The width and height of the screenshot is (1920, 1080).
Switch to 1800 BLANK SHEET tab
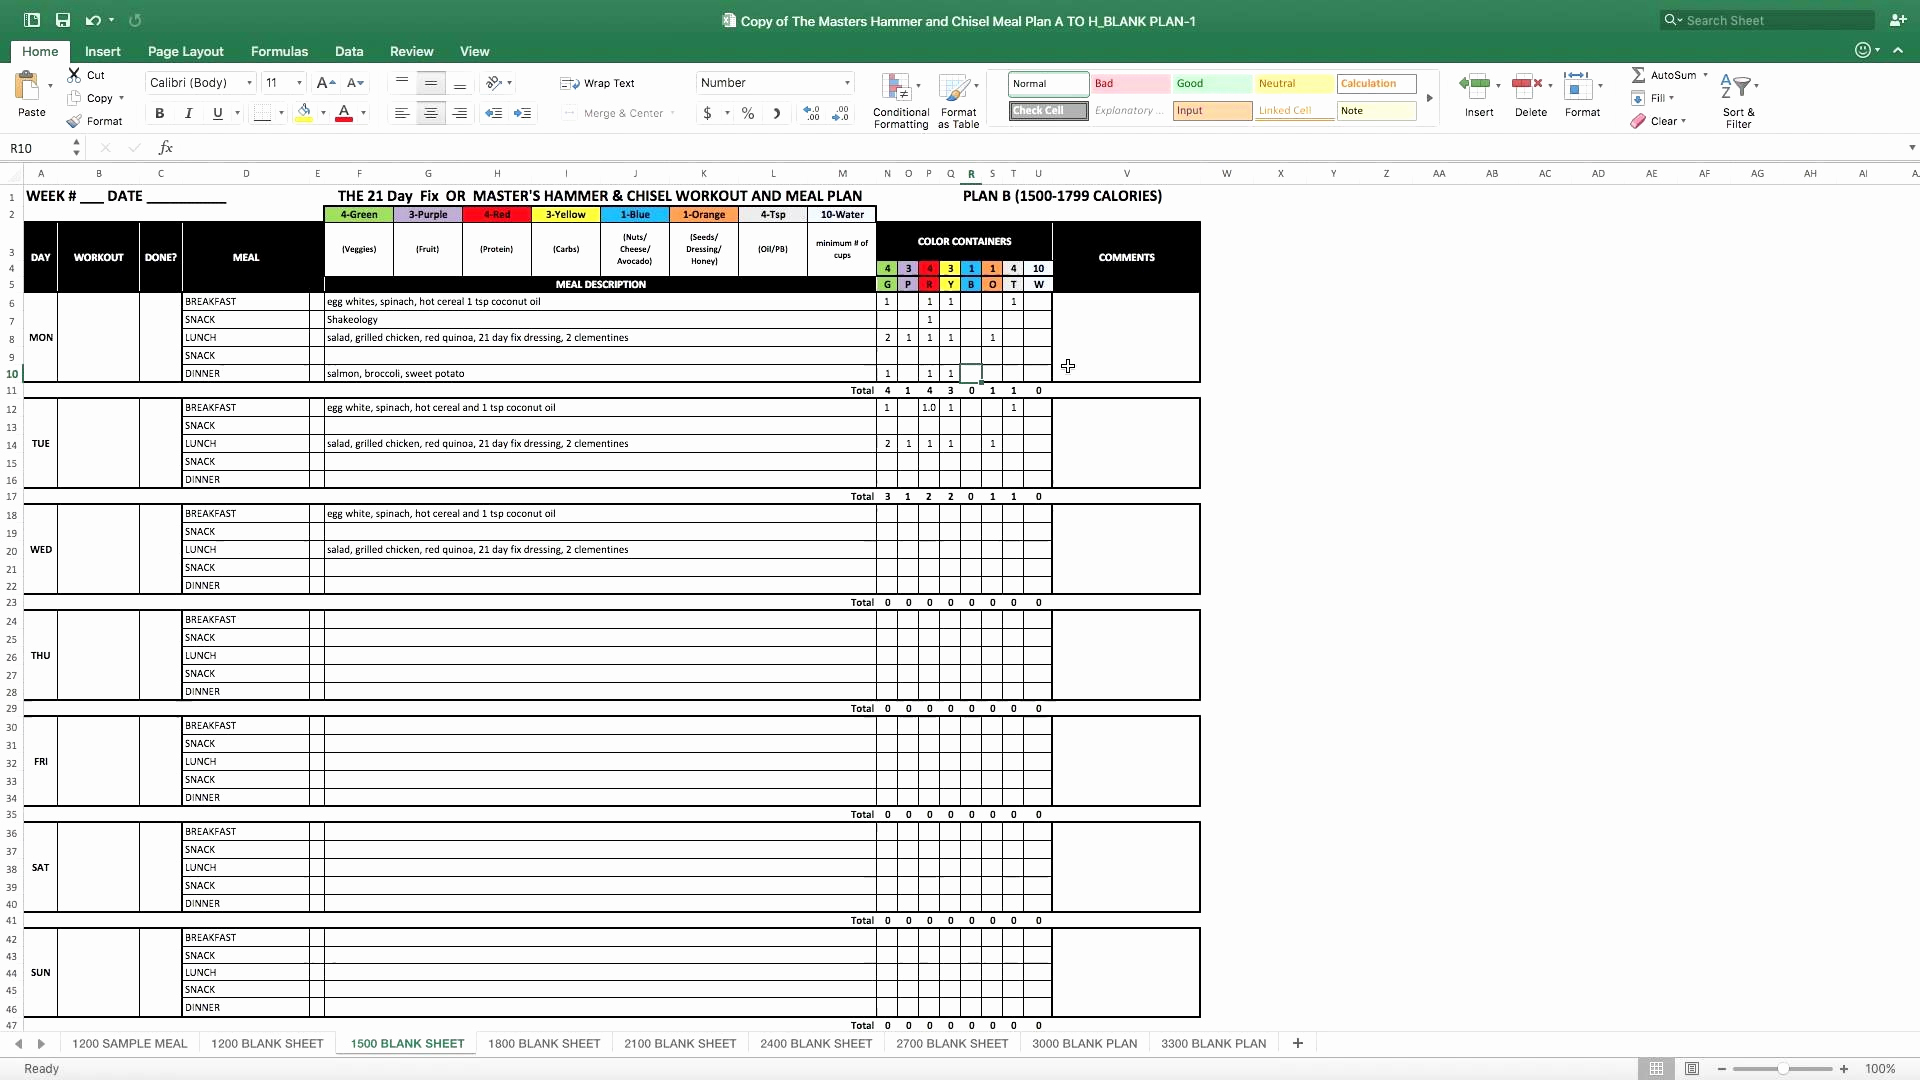click(544, 1043)
